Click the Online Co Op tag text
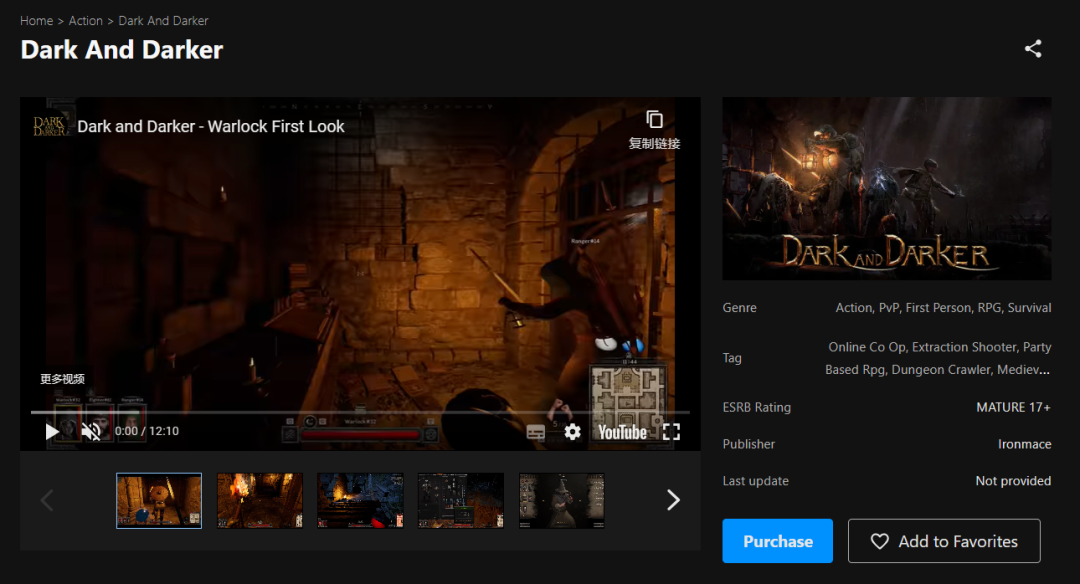 pos(867,347)
